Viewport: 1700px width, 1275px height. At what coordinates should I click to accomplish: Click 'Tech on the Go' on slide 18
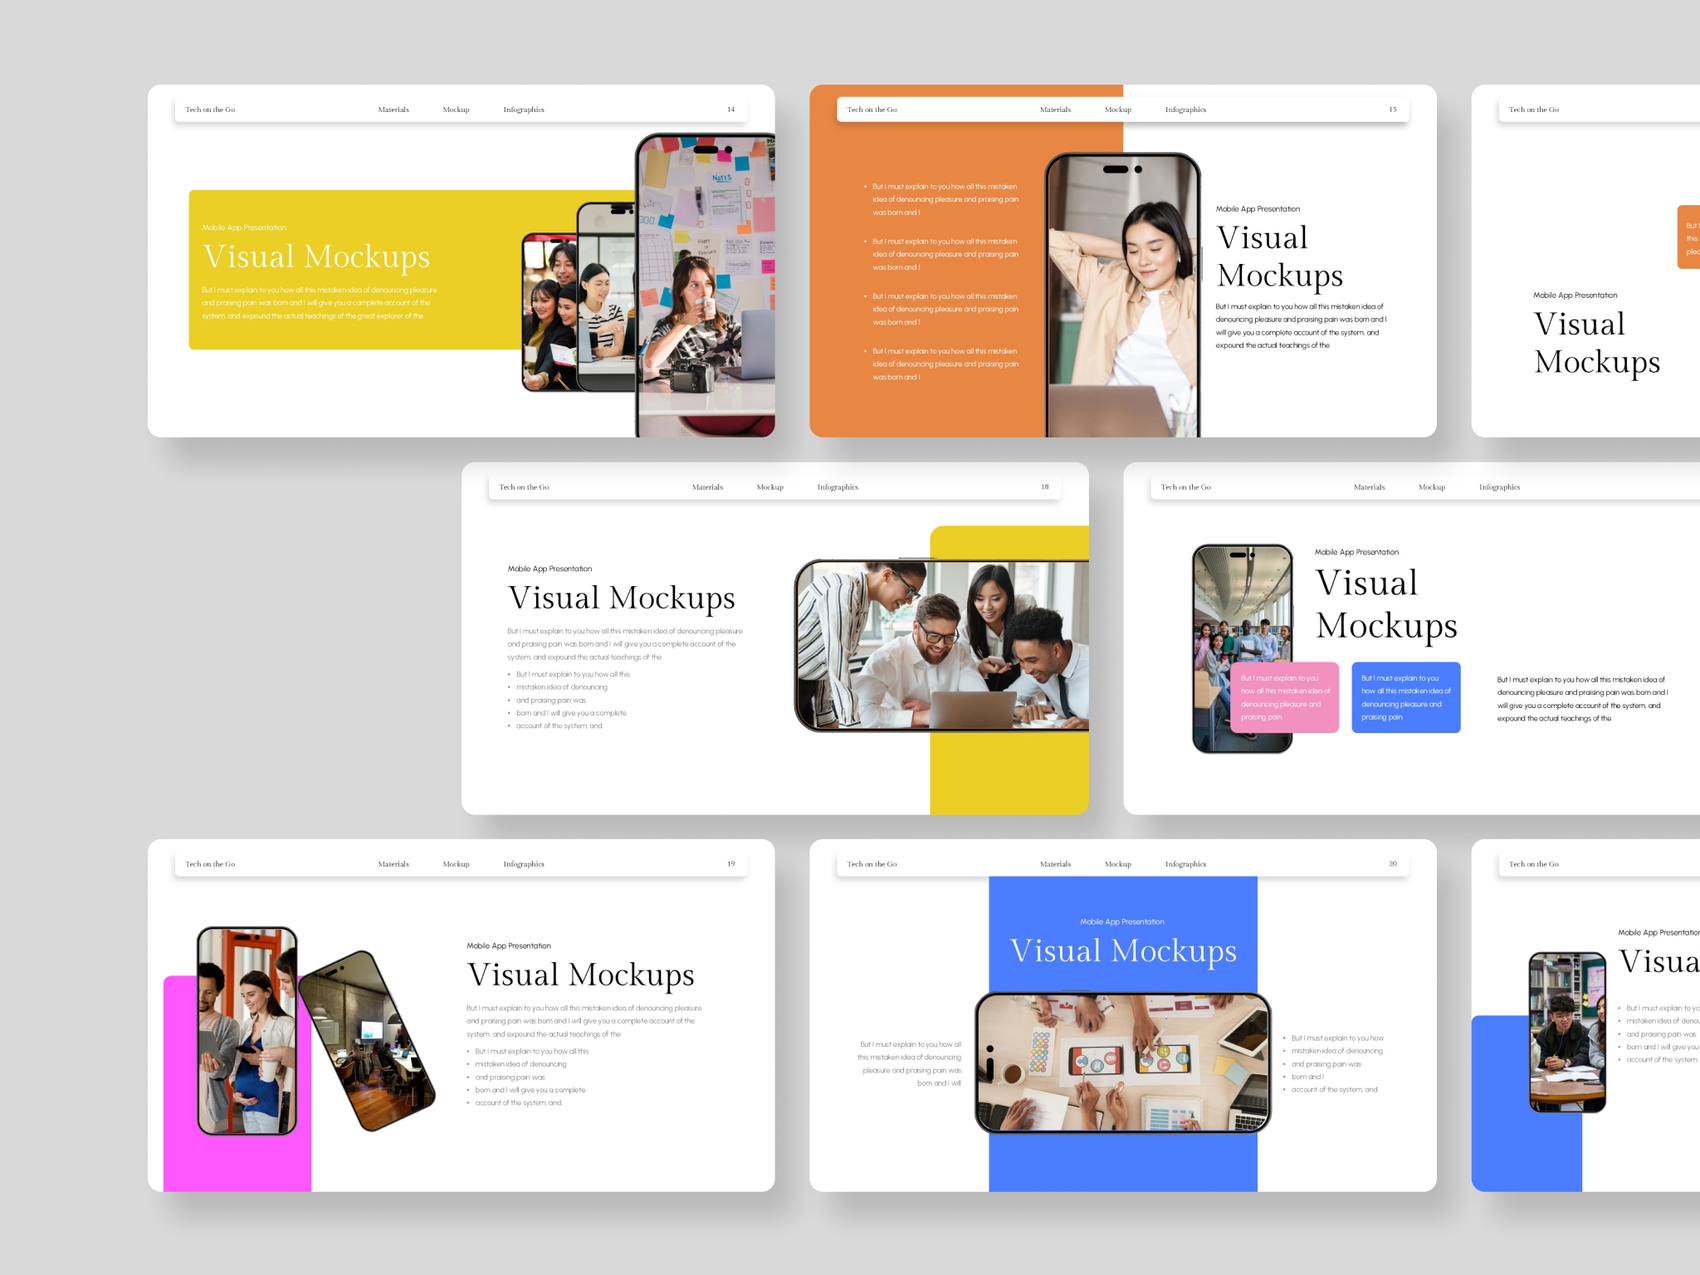524,487
